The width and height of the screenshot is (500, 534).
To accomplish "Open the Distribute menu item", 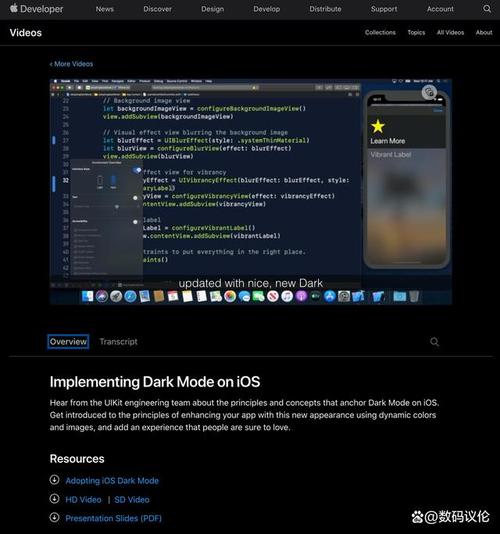I will coord(325,9).
